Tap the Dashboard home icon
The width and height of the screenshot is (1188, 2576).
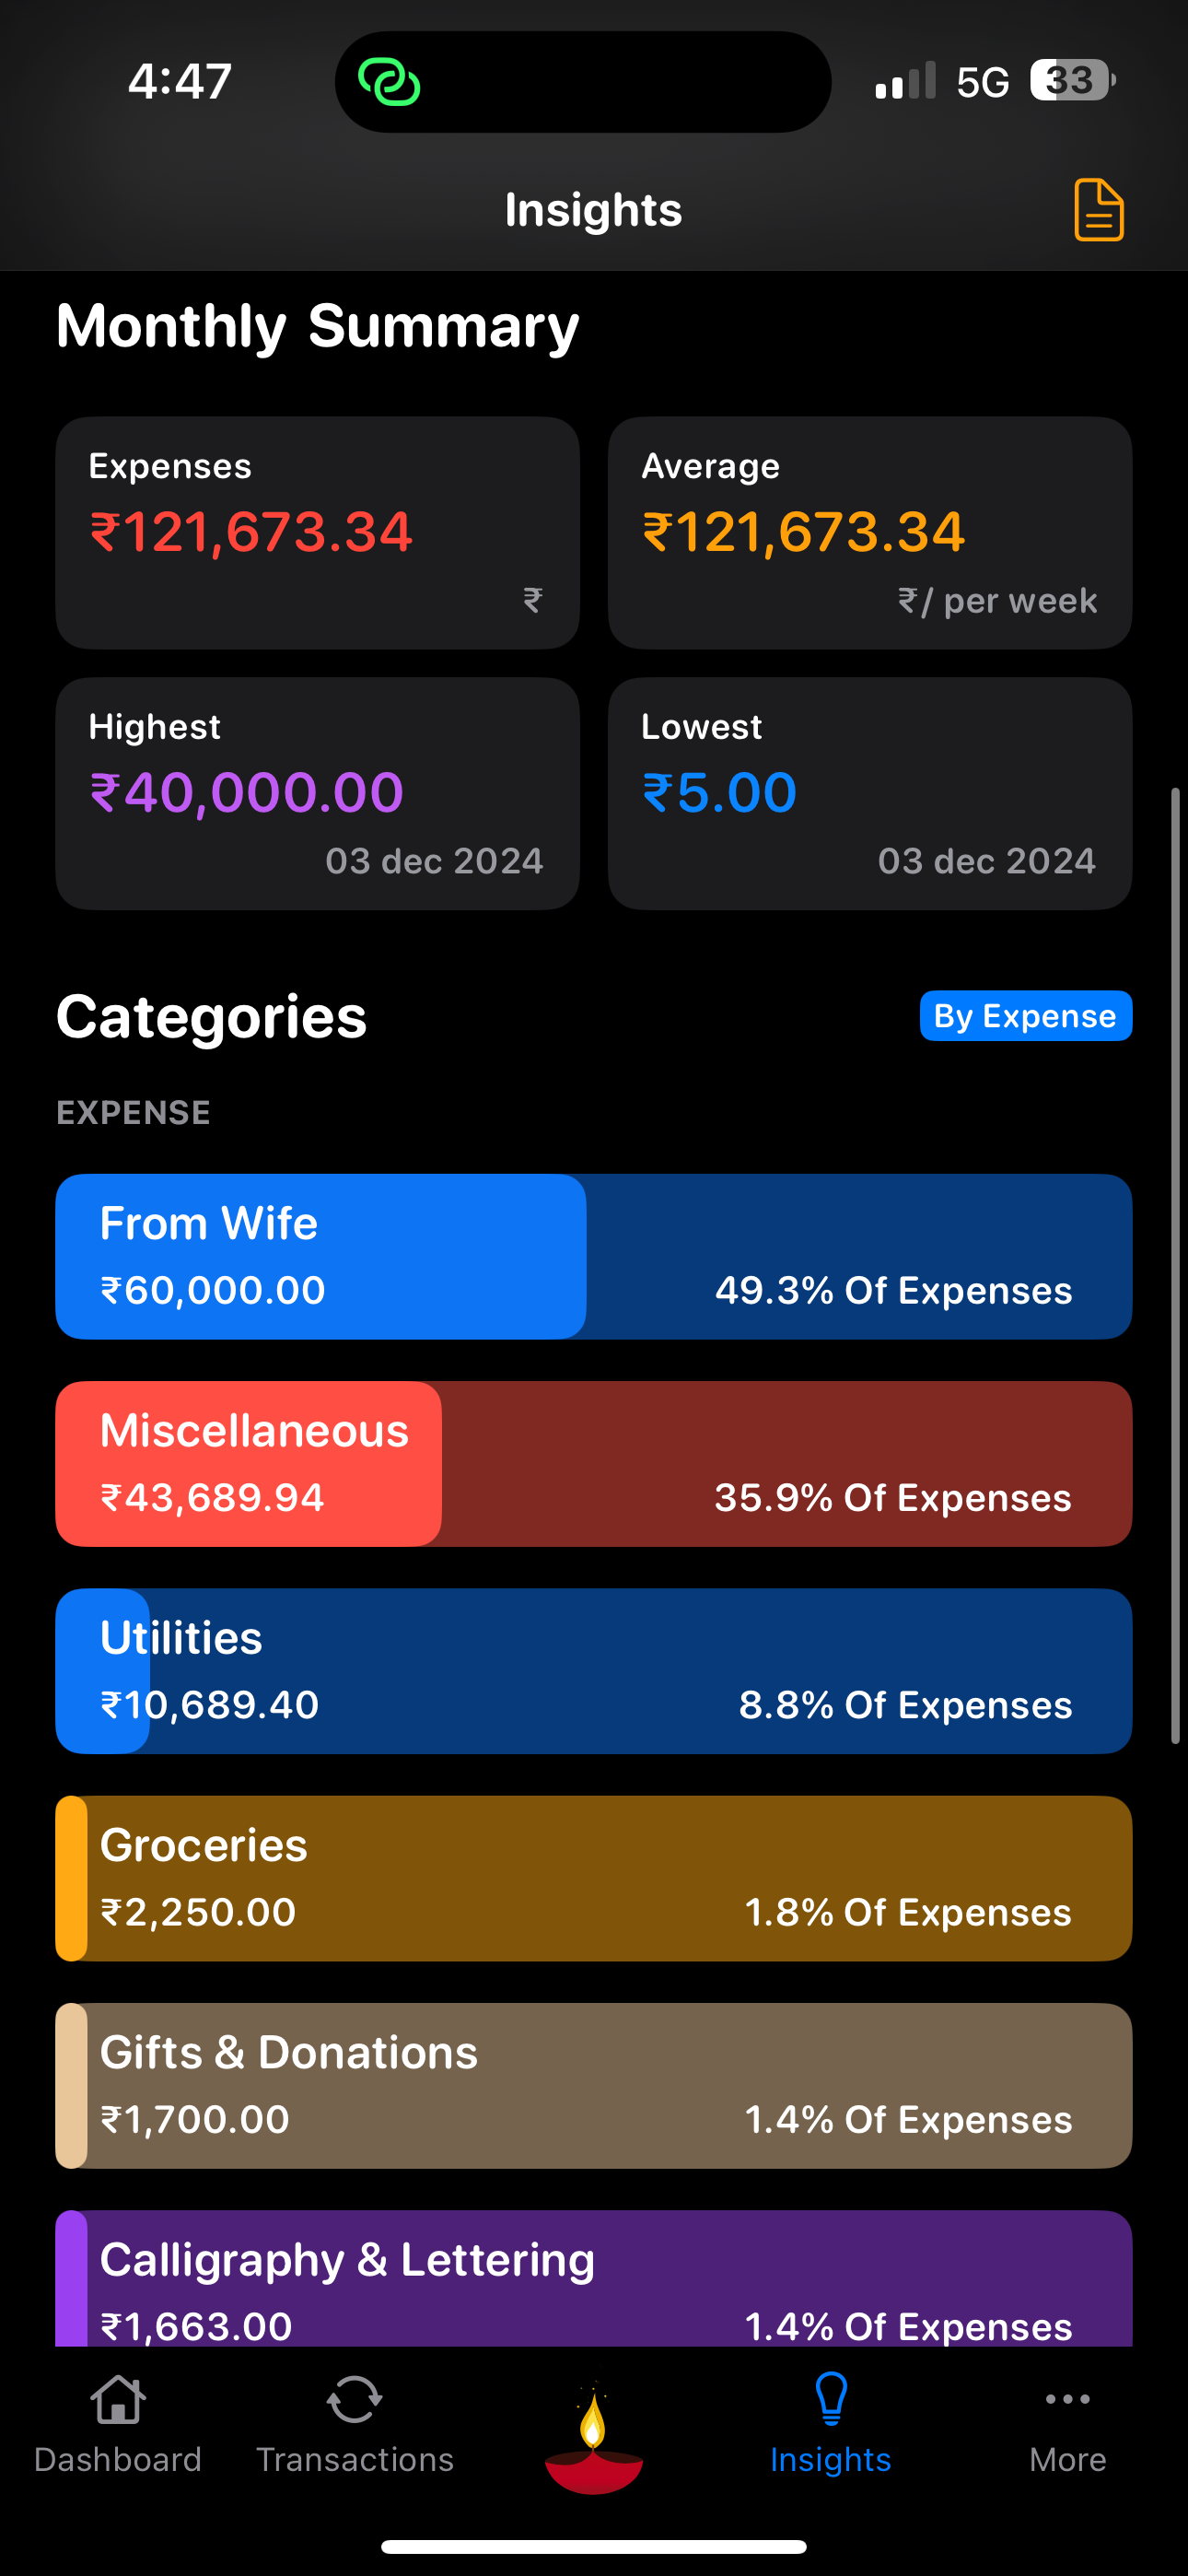(x=118, y=2400)
